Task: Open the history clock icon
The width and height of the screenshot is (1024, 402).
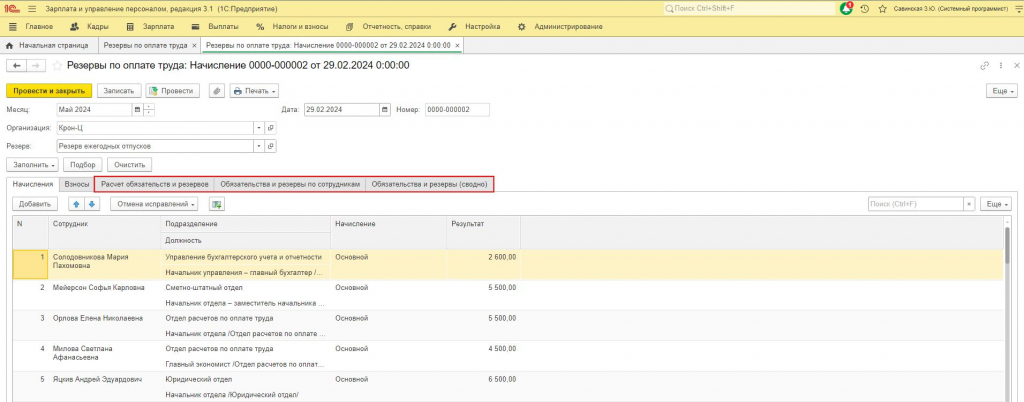Action: coord(865,9)
